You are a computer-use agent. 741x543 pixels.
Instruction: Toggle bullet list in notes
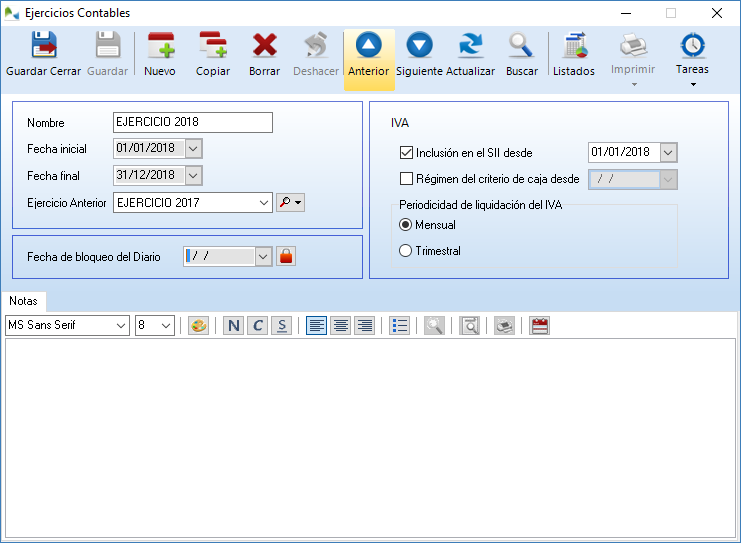pyautogui.click(x=400, y=326)
